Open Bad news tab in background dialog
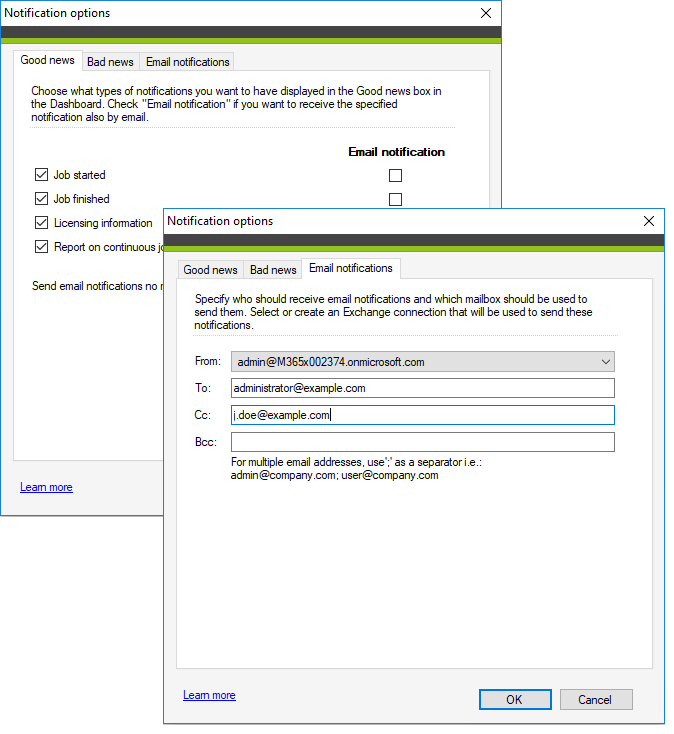This screenshot has width=674, height=734. pyautogui.click(x=110, y=62)
